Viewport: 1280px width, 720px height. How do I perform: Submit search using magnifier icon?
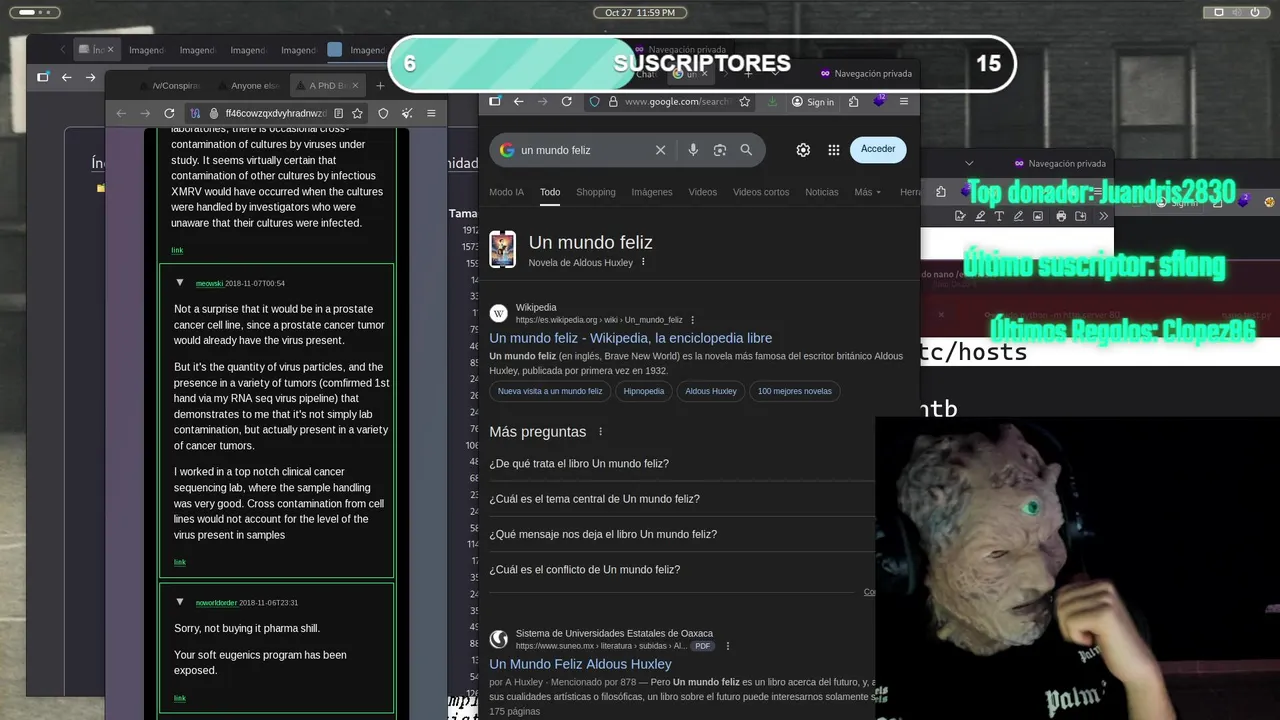(746, 150)
